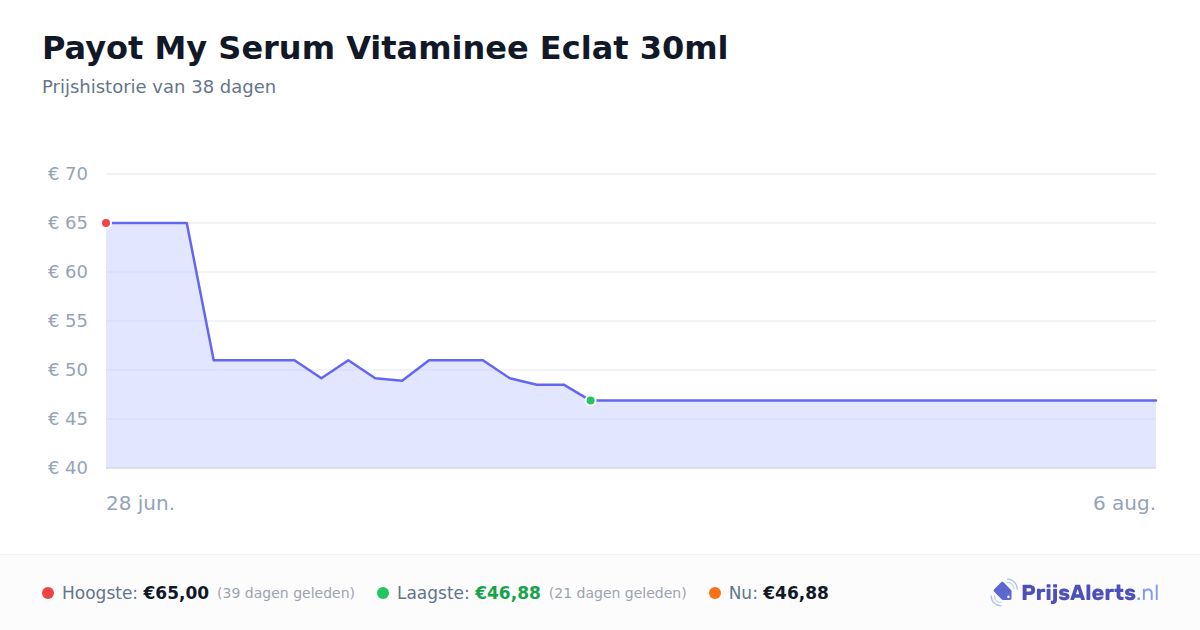Click the 28 jun. start date label
Screen dimensions: 1200x630
coord(141,503)
